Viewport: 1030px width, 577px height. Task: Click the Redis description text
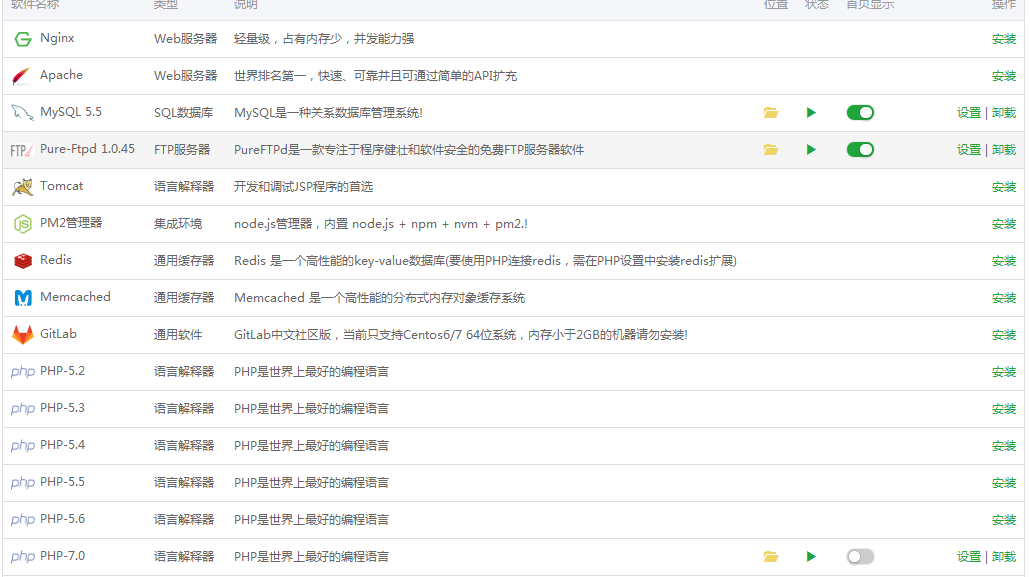click(485, 261)
